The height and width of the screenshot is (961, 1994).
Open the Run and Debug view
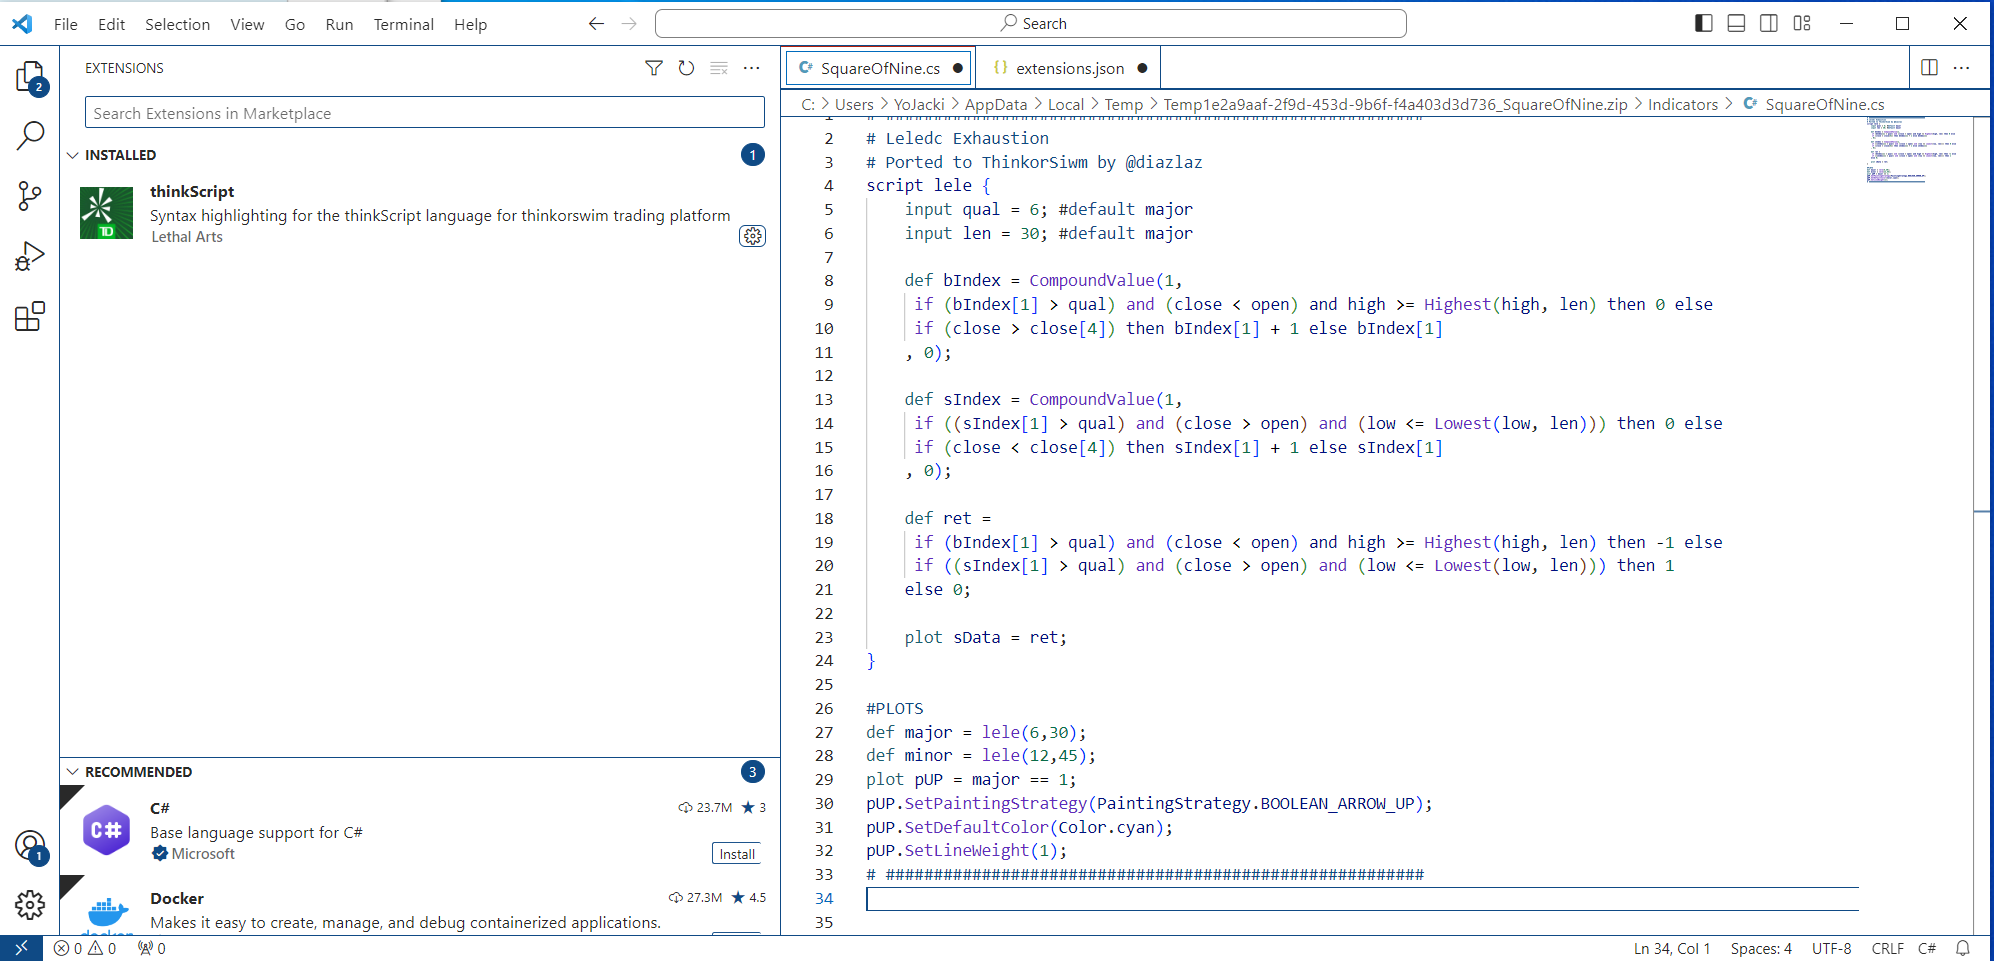(30, 256)
